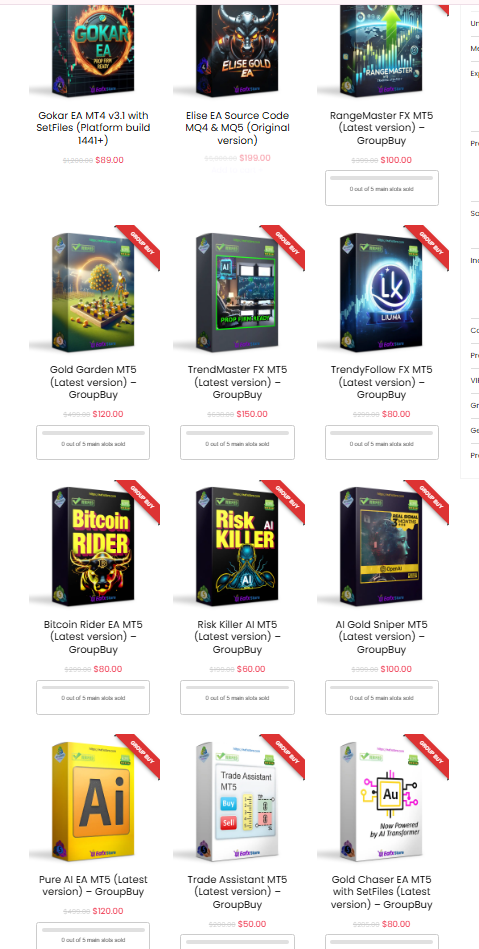This screenshot has width=479, height=949.
Task: Click the TrendyFollow FX $80.00 price
Action: point(396,414)
